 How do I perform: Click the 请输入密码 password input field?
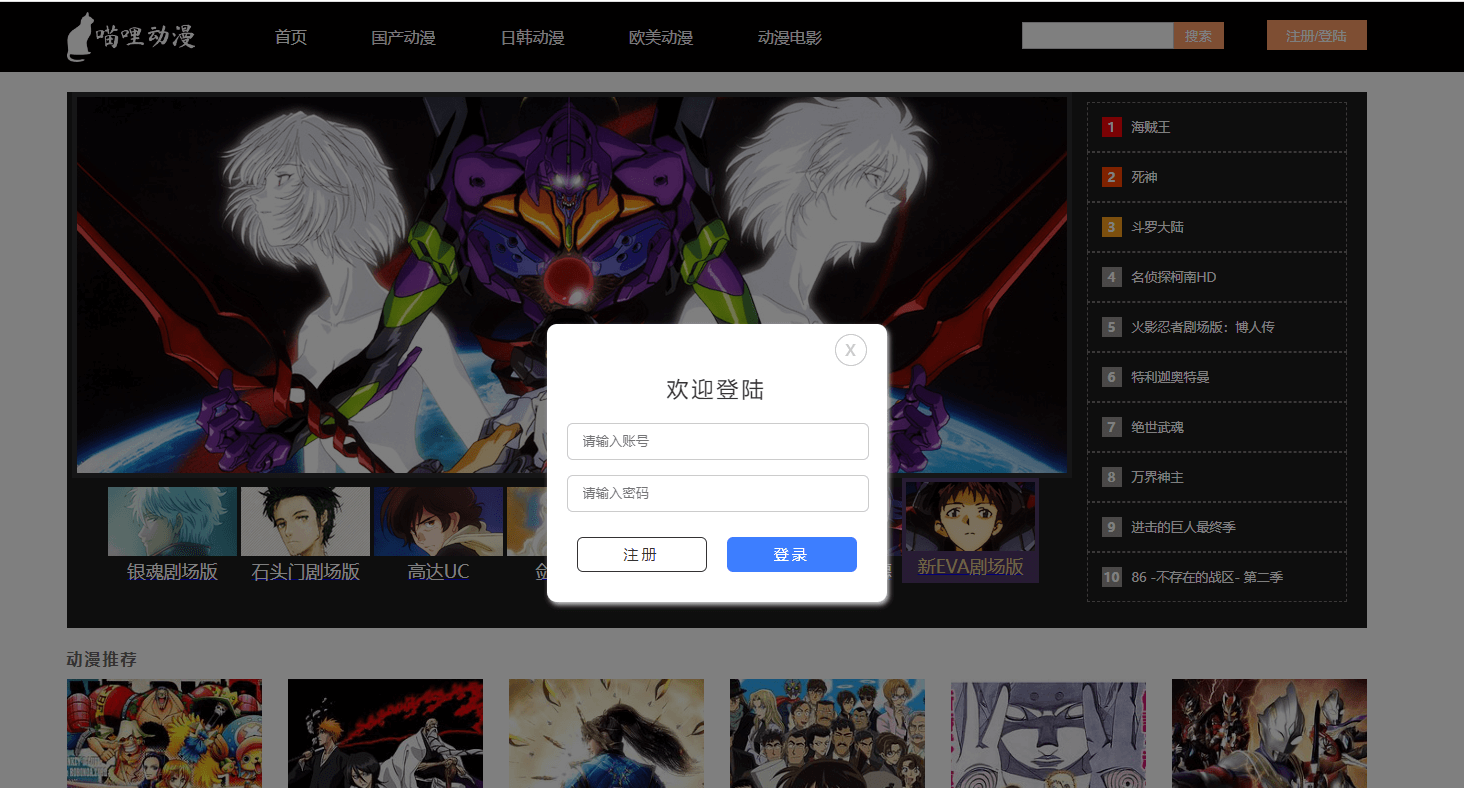click(717, 493)
